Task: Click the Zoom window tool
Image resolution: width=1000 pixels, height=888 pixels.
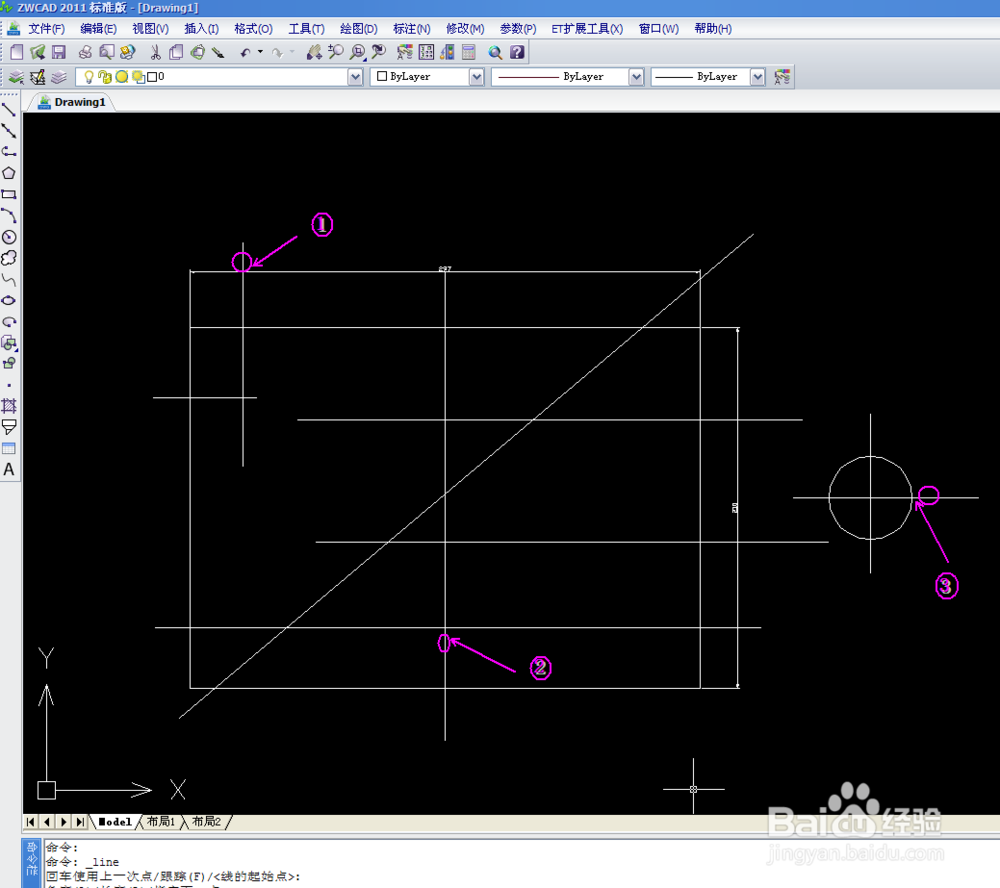Action: [x=358, y=52]
